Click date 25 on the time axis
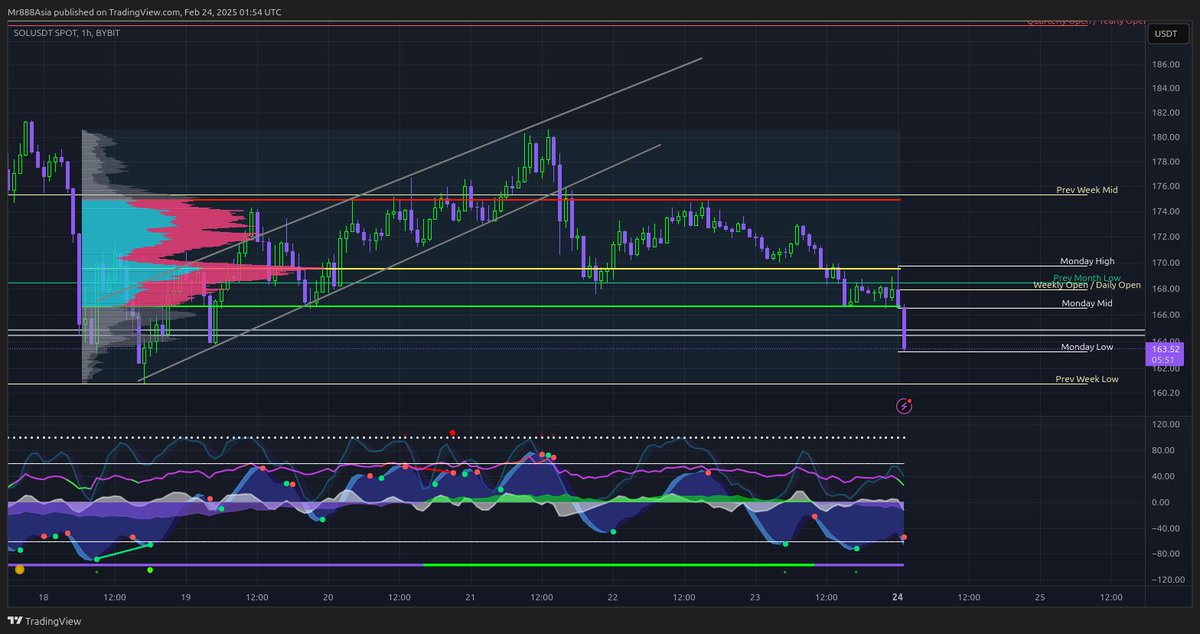This screenshot has width=1200, height=634. click(x=1040, y=597)
